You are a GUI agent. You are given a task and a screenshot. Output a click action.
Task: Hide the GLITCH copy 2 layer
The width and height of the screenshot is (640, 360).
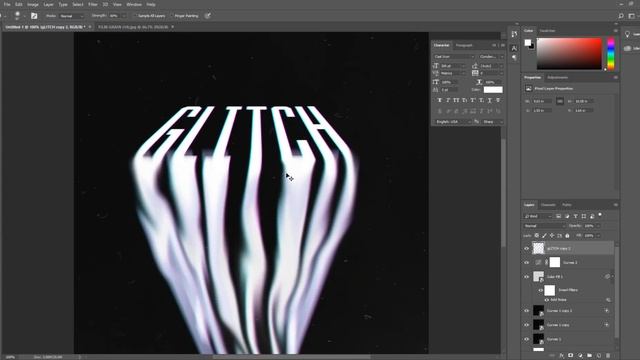point(526,248)
